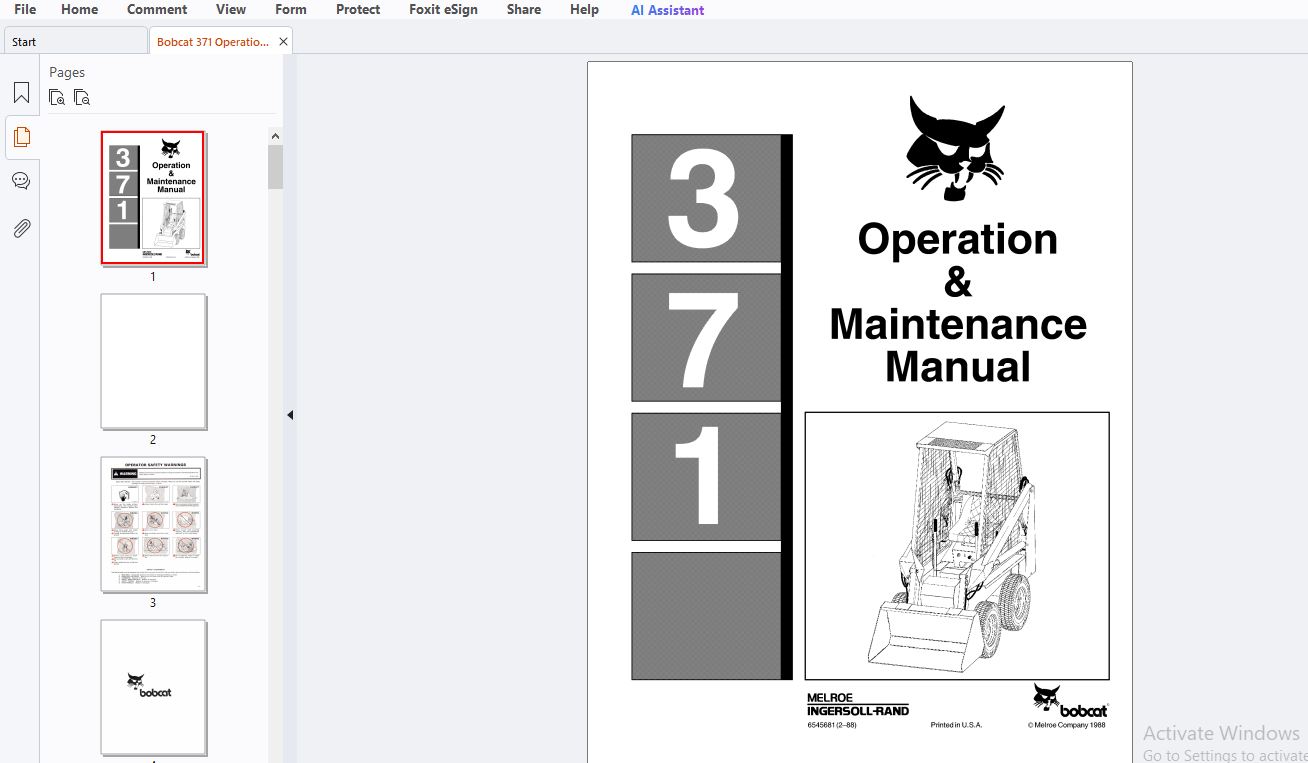The width and height of the screenshot is (1308, 763).
Task: Click the '6545681 (2–88)' part number
Action: tap(832, 725)
